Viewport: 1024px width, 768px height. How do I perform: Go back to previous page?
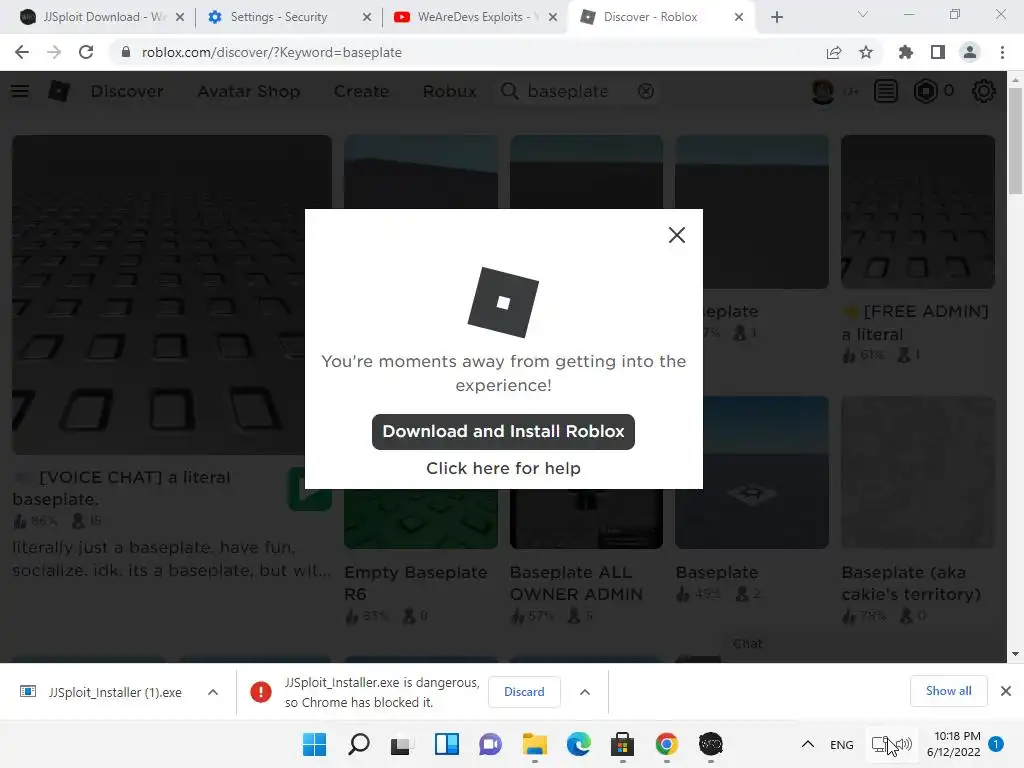pyautogui.click(x=22, y=52)
